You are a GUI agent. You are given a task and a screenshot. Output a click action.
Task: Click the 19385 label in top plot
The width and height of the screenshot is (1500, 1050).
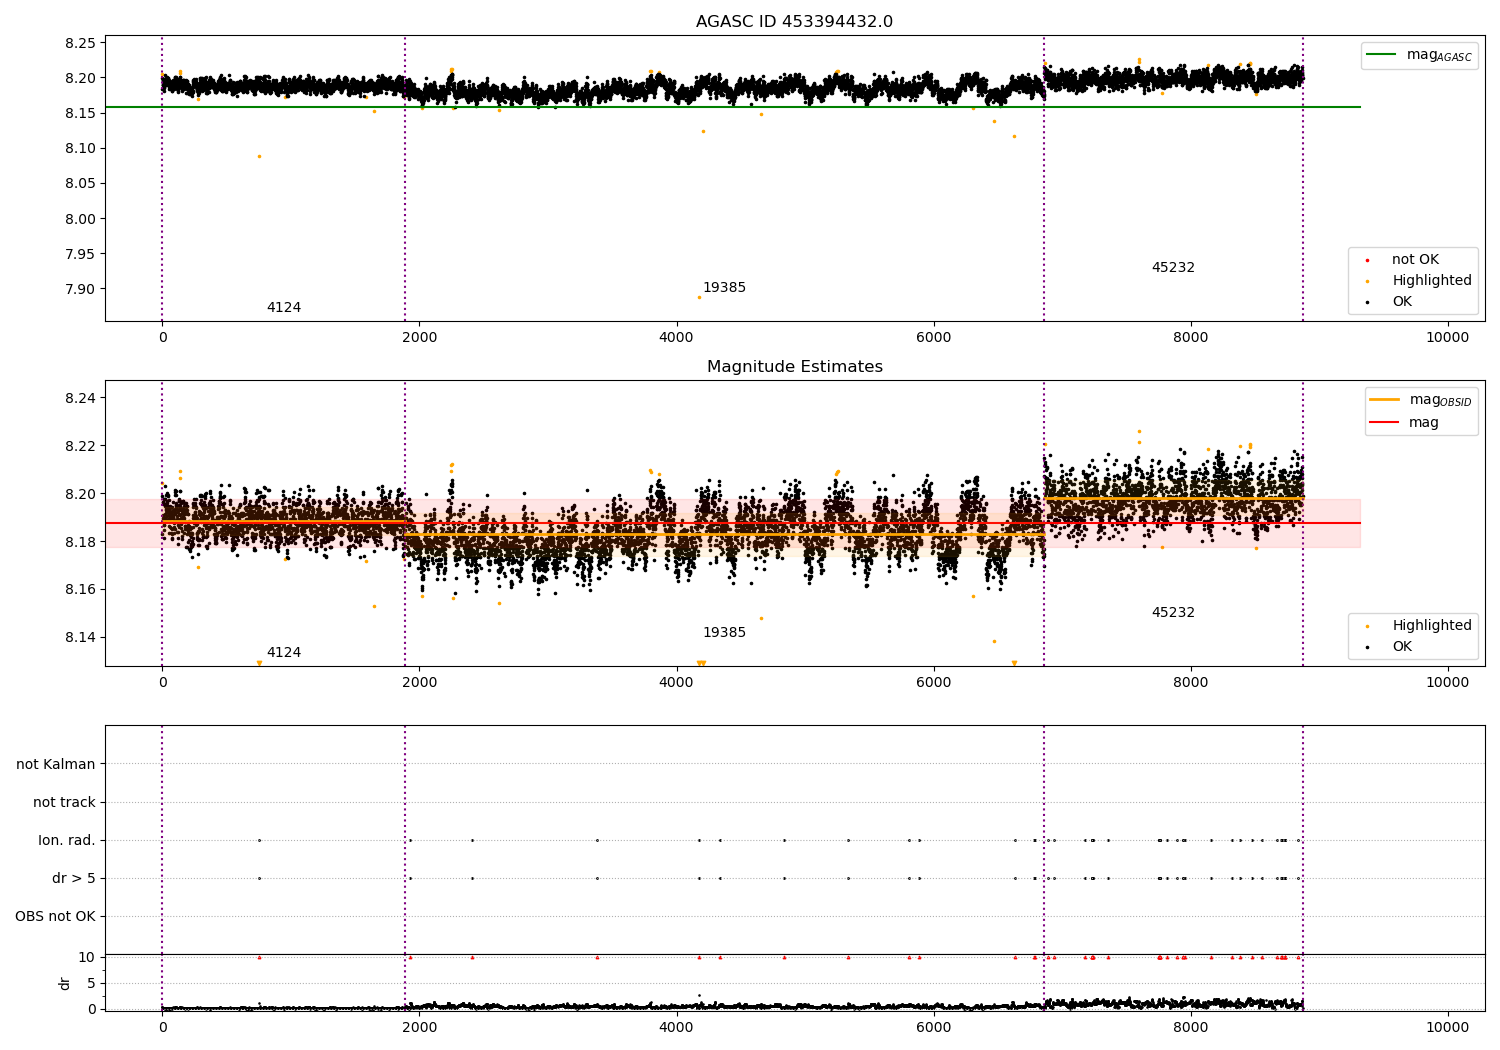click(x=724, y=288)
